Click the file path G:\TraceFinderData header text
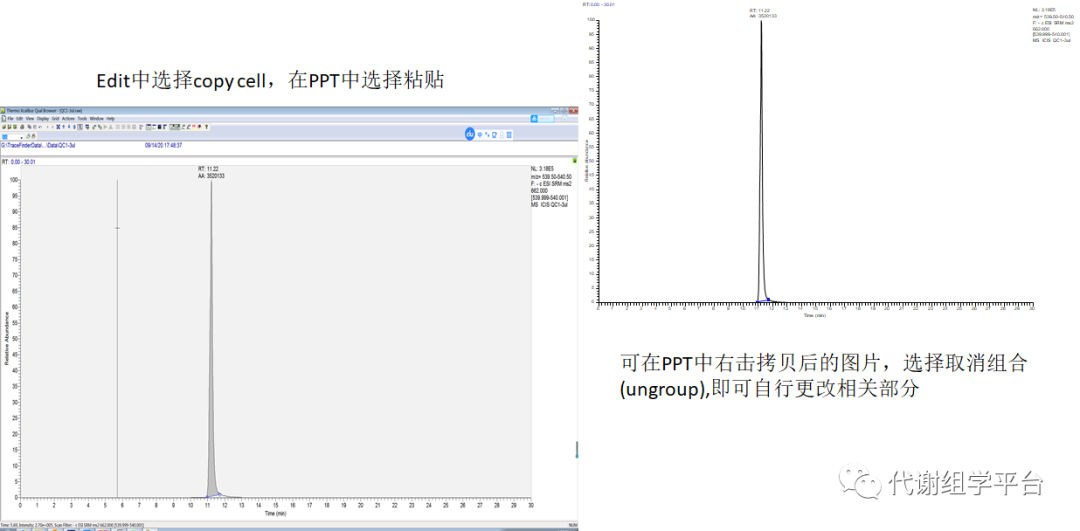 click(38, 145)
